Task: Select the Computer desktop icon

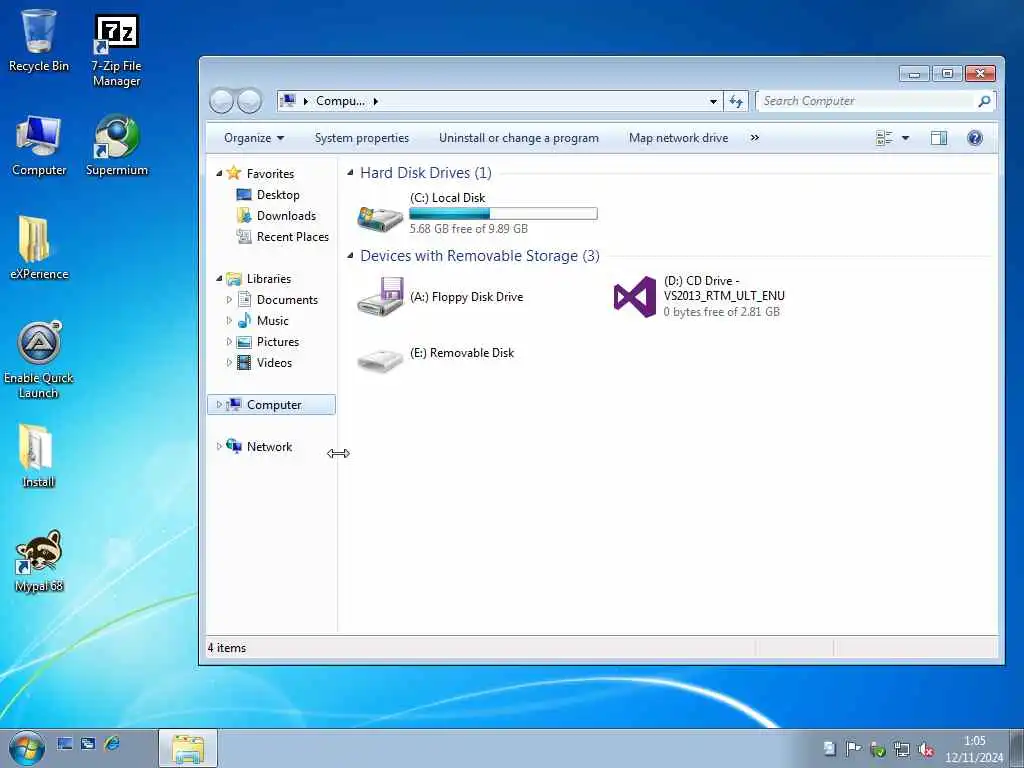Action: click(x=39, y=145)
